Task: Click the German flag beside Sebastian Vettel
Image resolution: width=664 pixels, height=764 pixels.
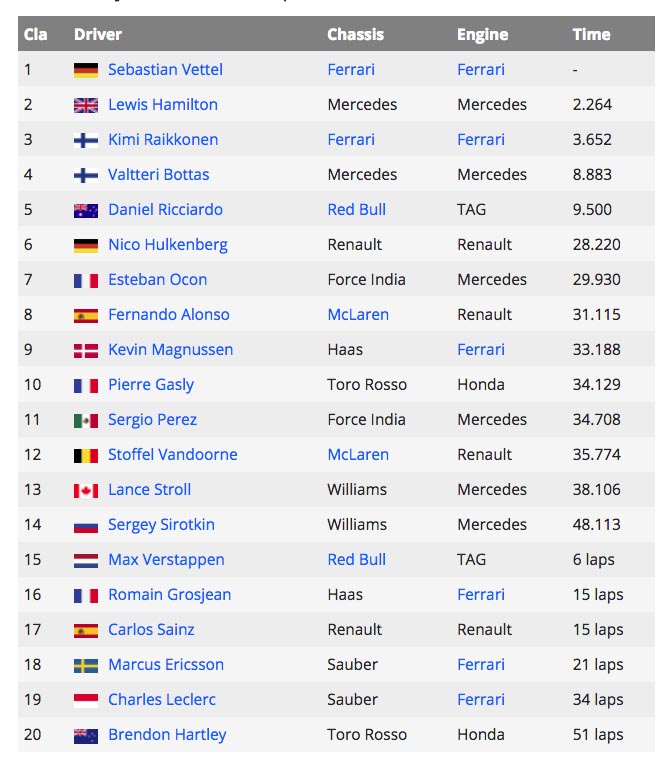Action: [86, 70]
